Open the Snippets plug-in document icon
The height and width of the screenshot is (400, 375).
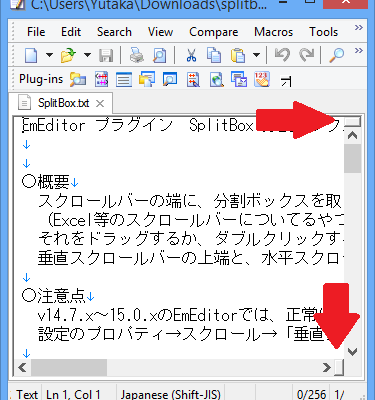click(193, 80)
